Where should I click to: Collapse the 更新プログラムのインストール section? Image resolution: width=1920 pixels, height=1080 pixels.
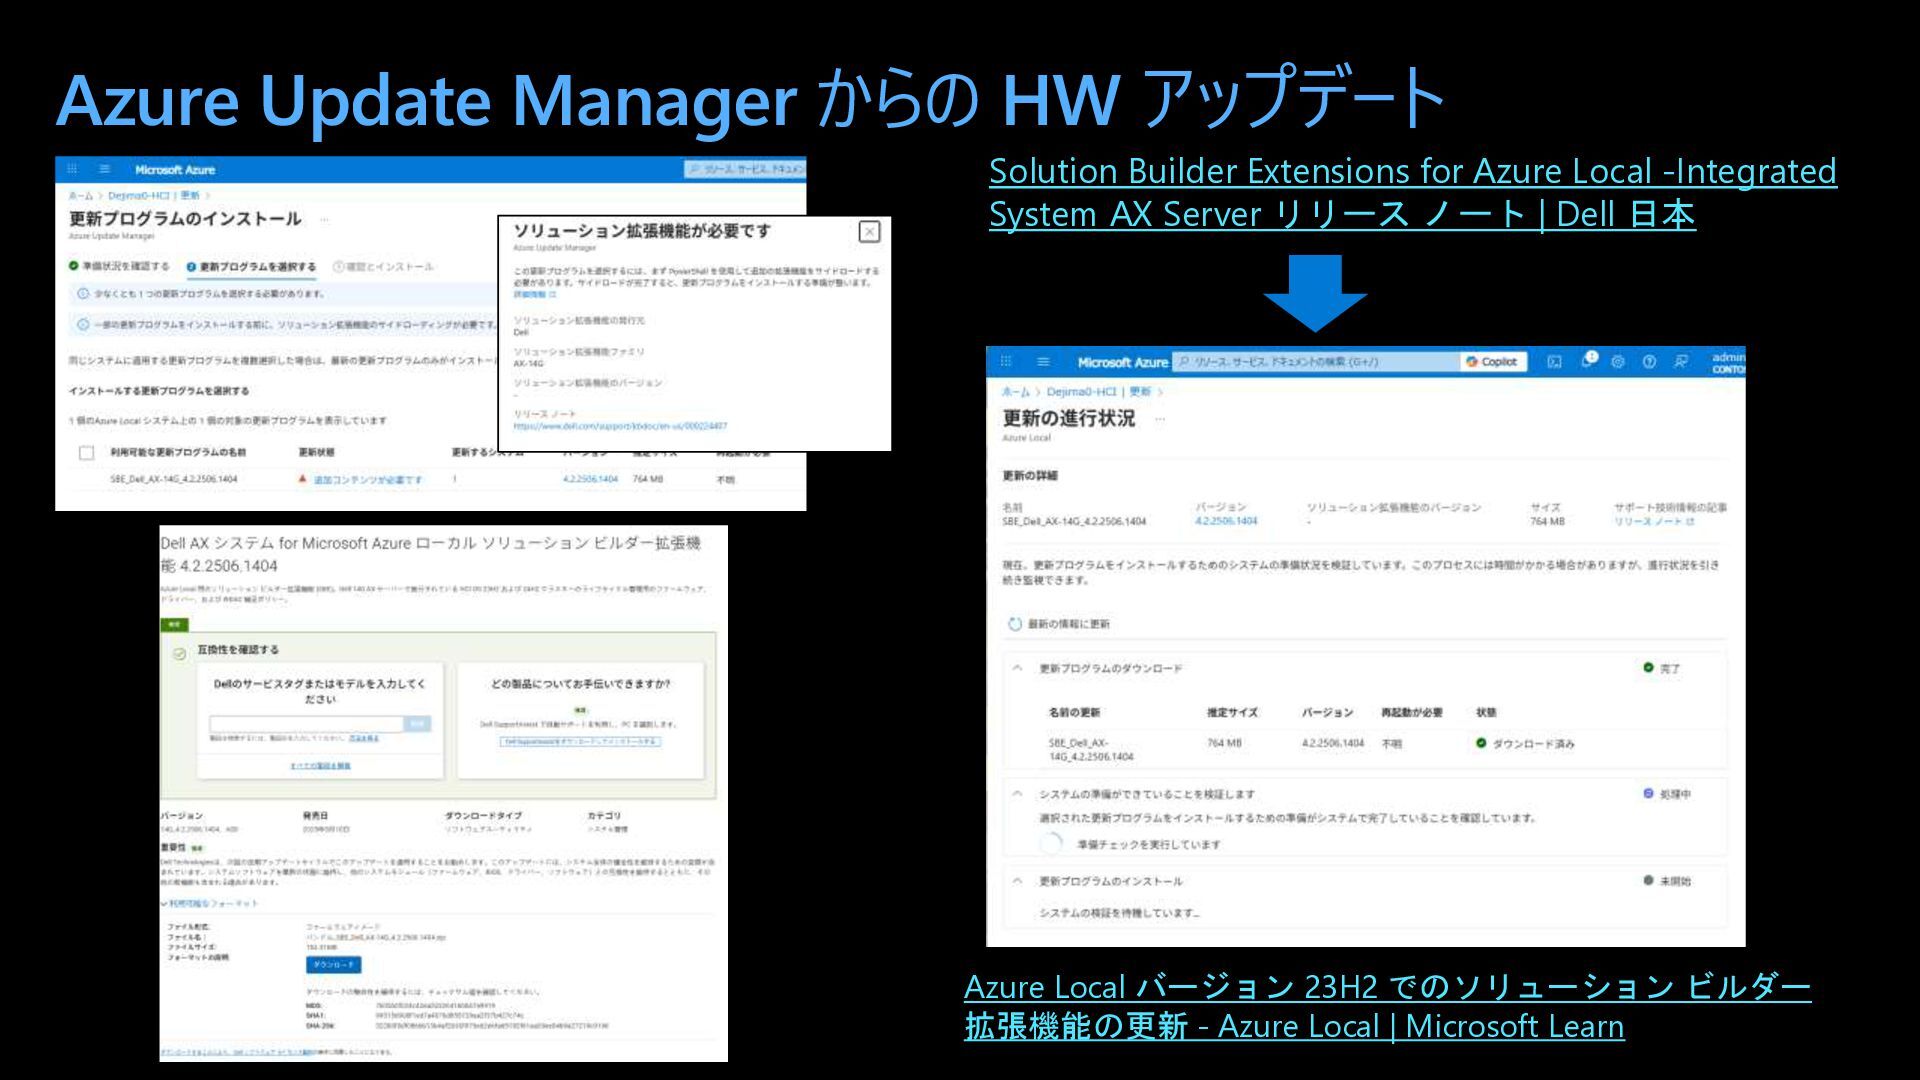(x=1017, y=881)
